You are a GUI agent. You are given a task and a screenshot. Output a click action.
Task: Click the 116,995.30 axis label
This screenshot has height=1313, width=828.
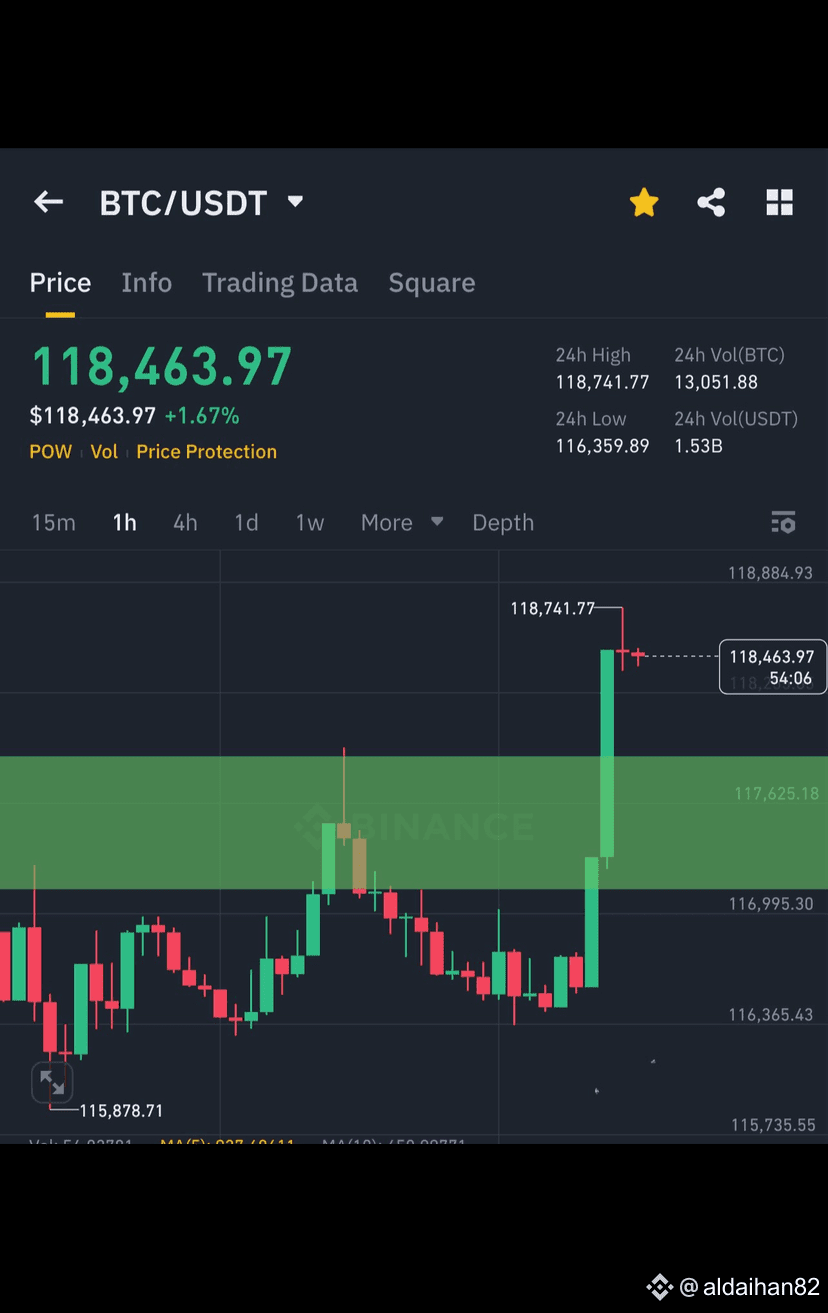[771, 904]
